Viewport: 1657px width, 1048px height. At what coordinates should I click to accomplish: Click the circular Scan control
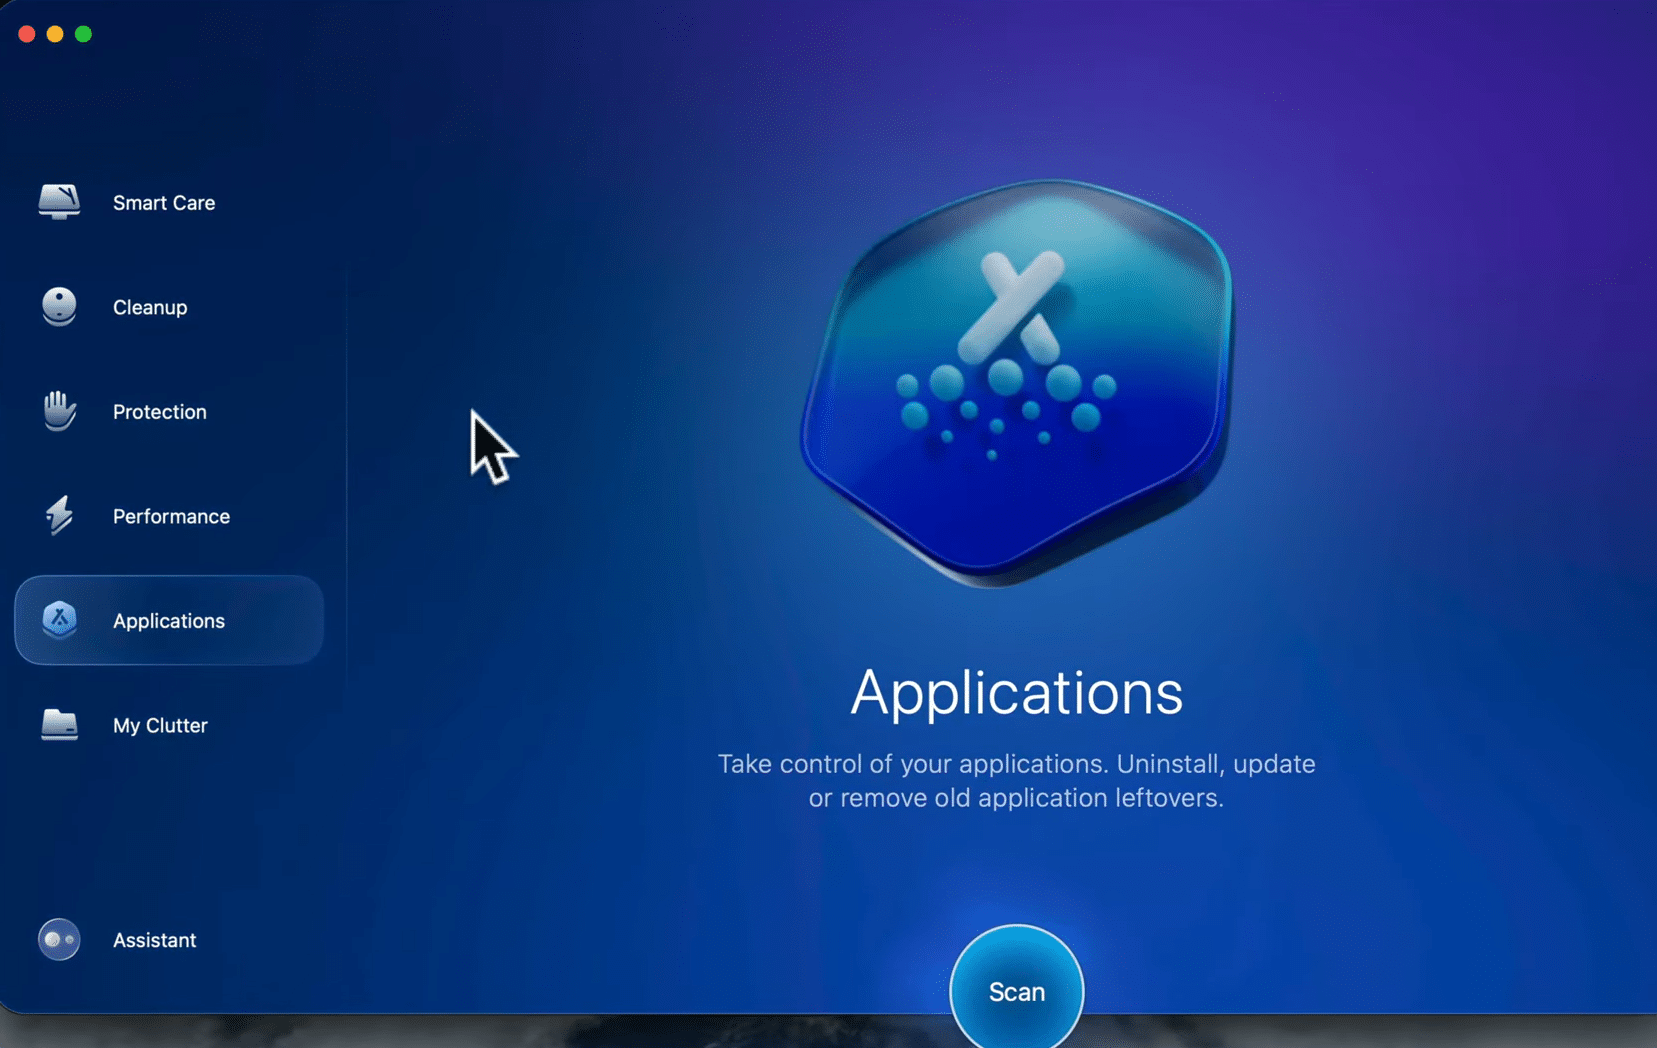point(1016,991)
